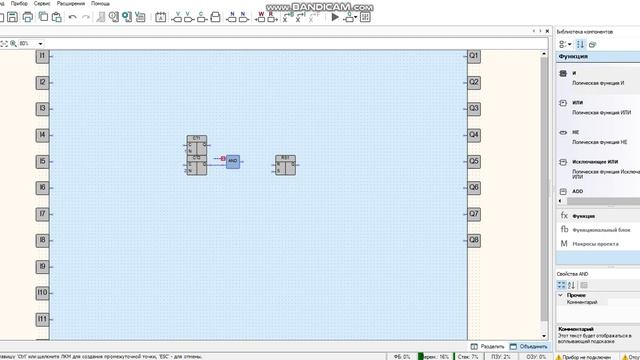Click canvas vertical scrollbar up arrow
This screenshot has height=360, width=640.
[544, 54]
